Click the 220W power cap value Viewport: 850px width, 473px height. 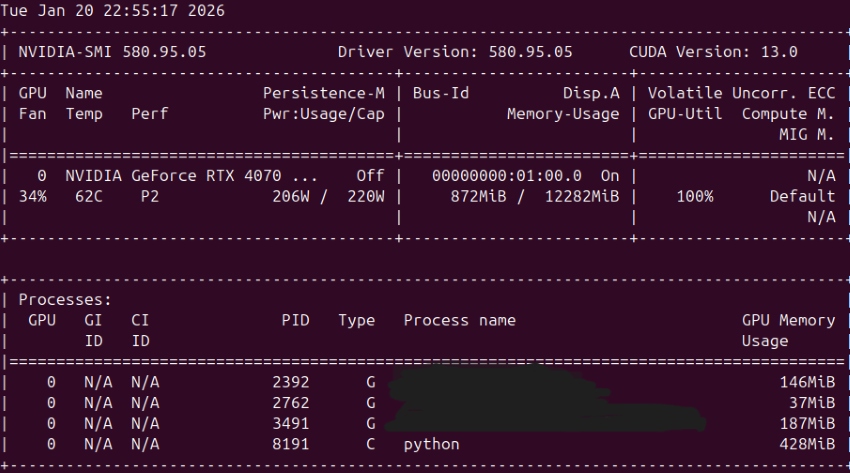pyautogui.click(x=366, y=196)
